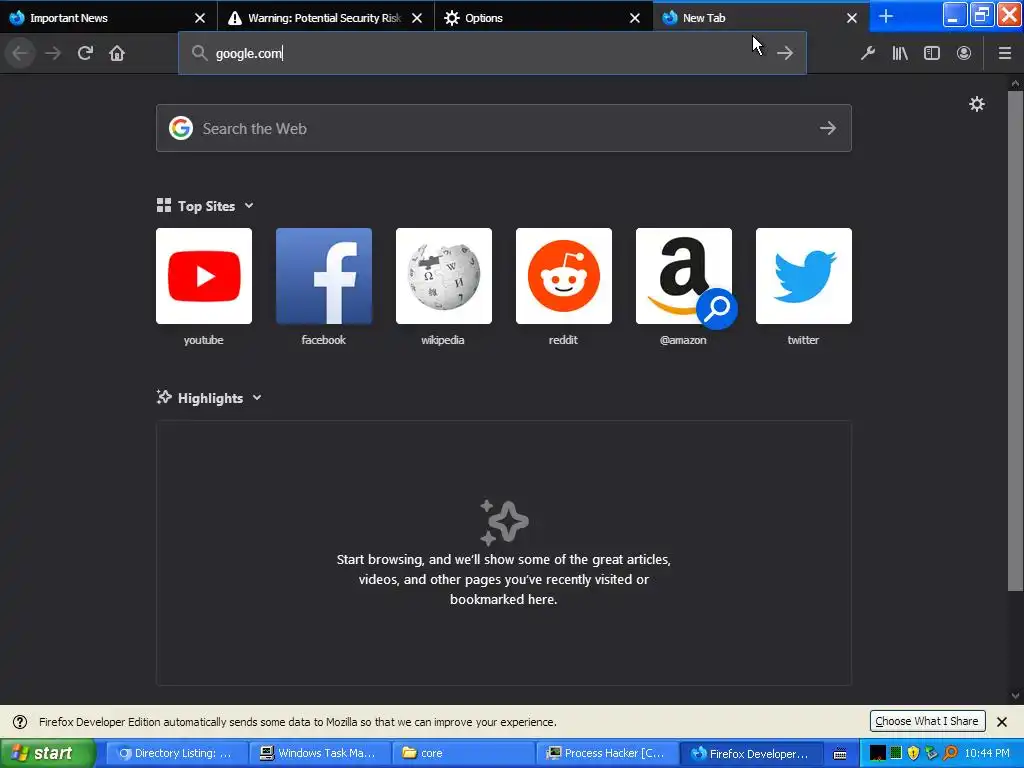Click the Google logo in search box
This screenshot has height=768, width=1024.
[181, 128]
